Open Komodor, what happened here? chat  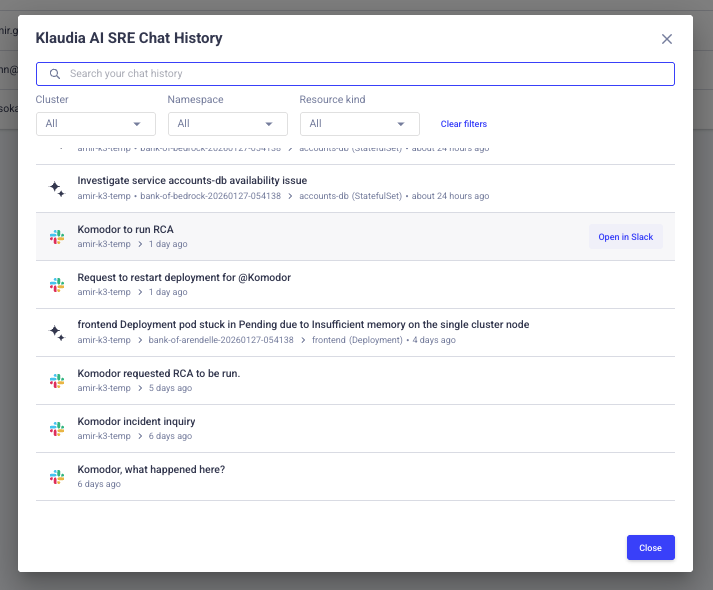355,476
